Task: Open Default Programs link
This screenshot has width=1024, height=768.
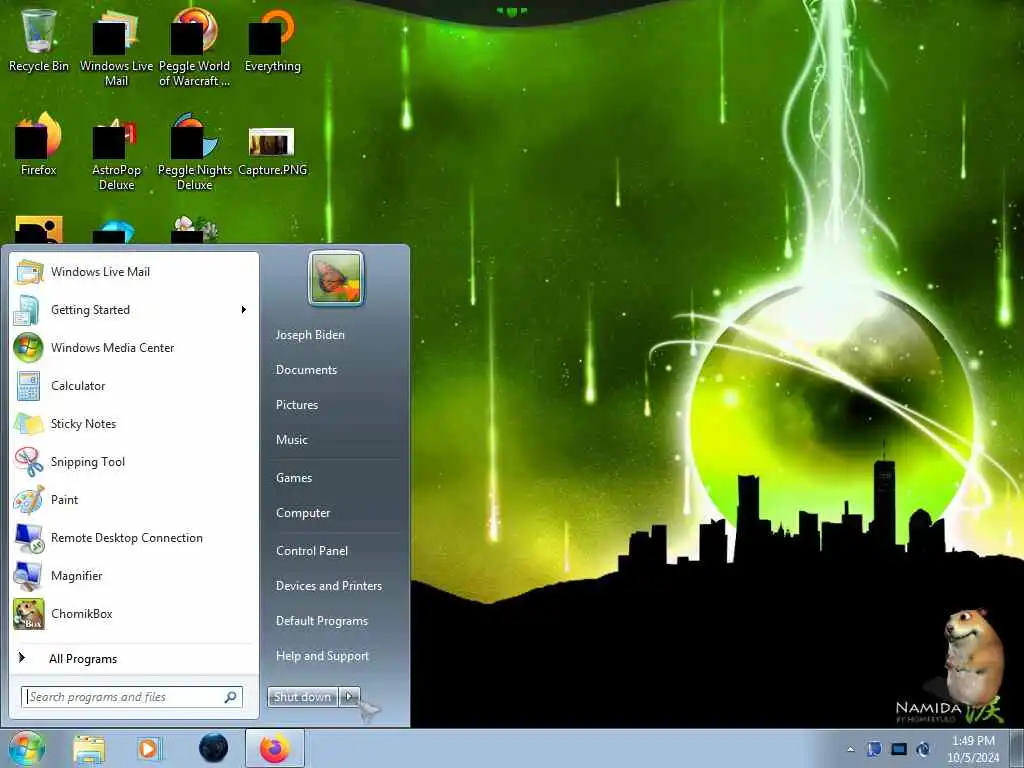Action: pyautogui.click(x=322, y=621)
